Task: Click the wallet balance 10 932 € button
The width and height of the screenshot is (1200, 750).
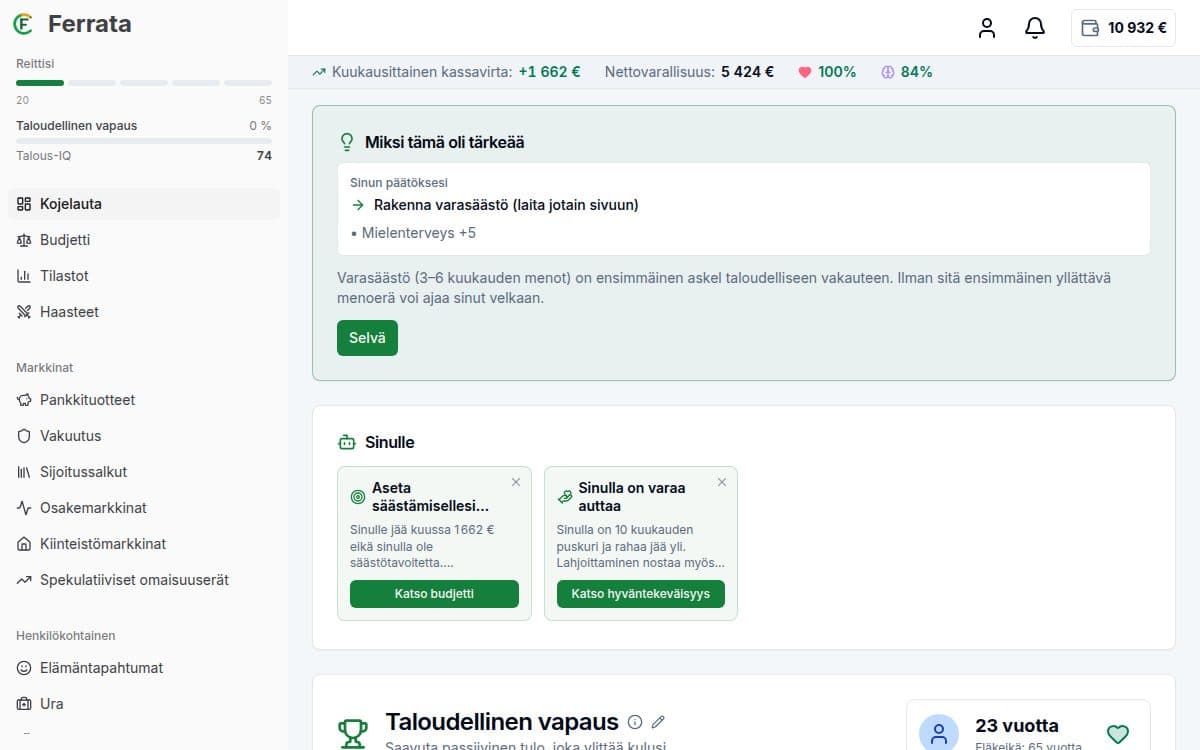Action: click(1125, 28)
